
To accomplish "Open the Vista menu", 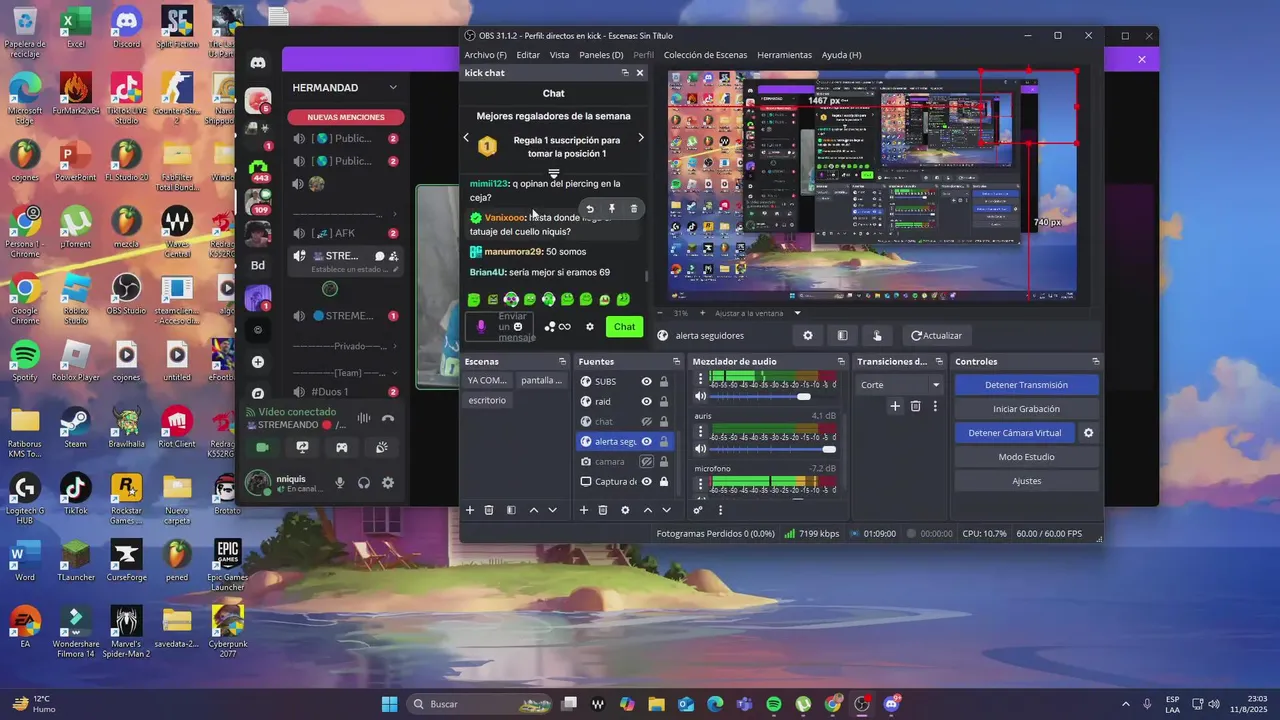I will (559, 55).
